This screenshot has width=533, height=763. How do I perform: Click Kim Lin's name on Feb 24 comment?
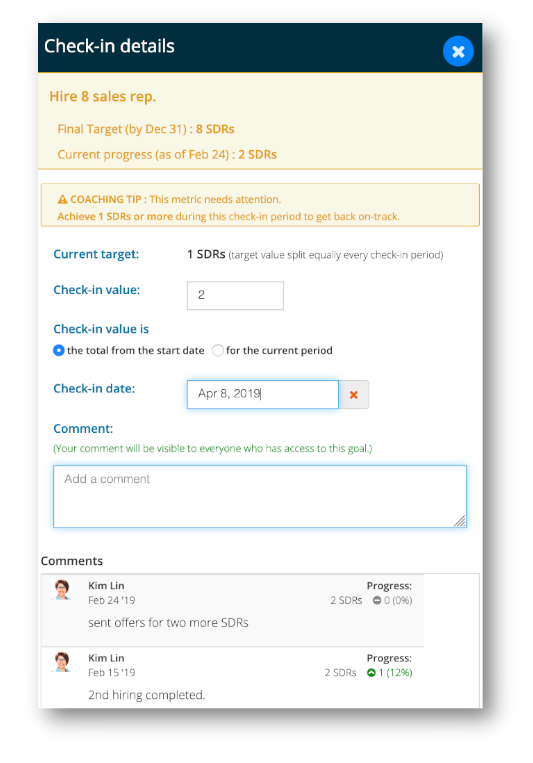tap(106, 585)
